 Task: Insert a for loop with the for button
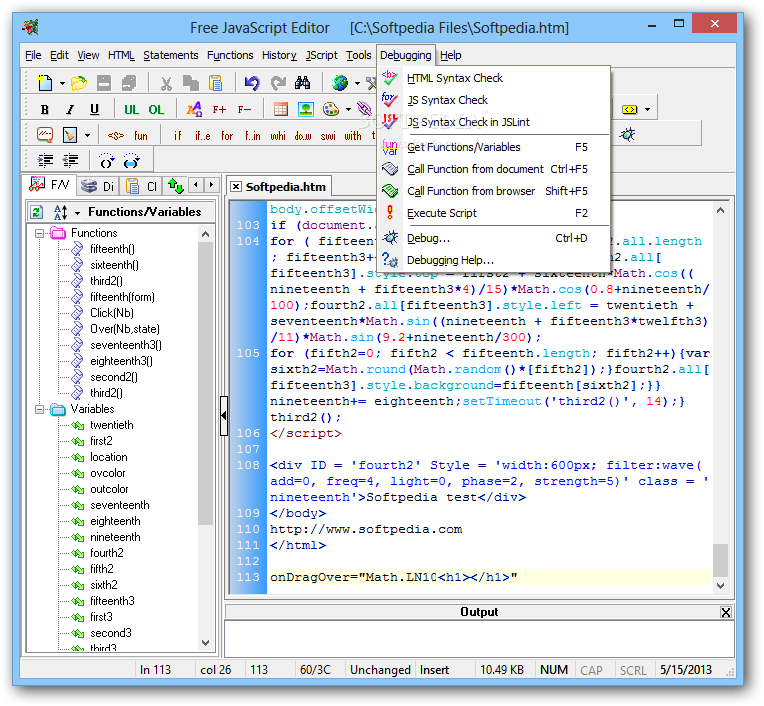(227, 135)
